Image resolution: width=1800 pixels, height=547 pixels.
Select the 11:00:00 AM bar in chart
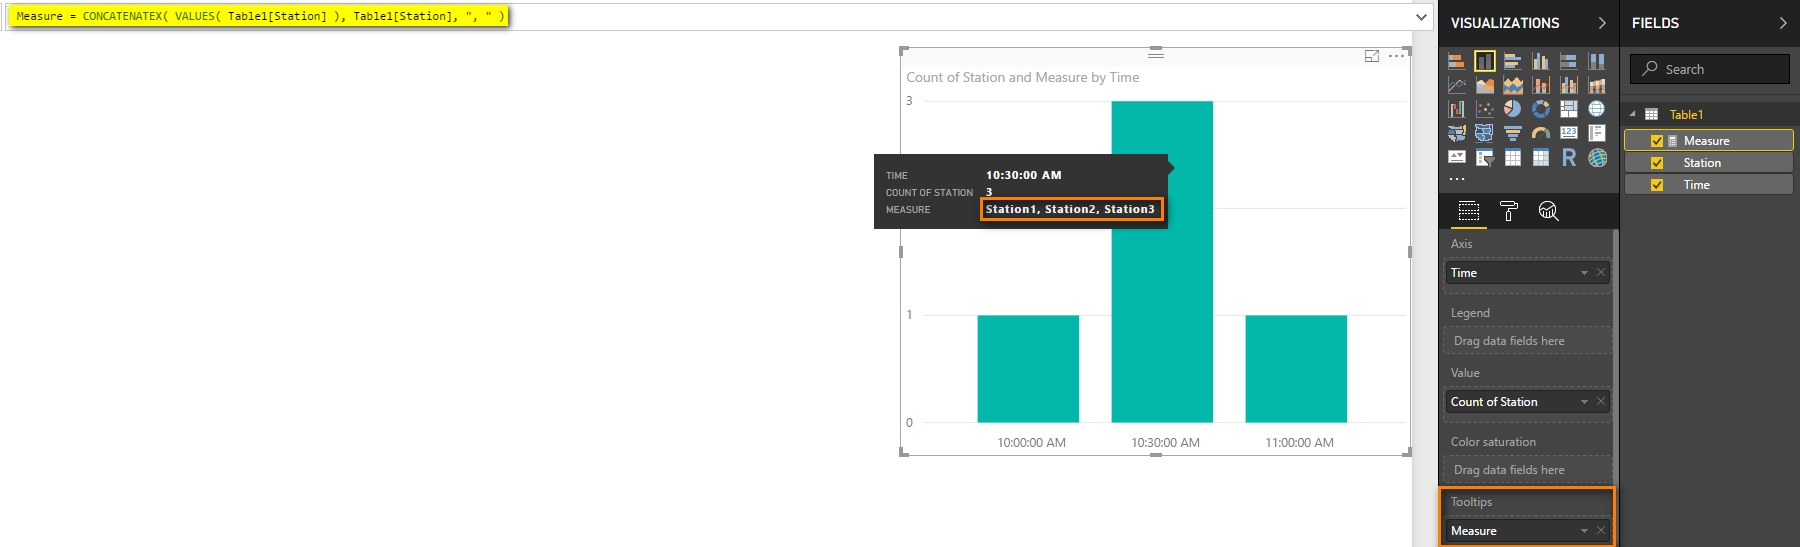[x=1296, y=369]
